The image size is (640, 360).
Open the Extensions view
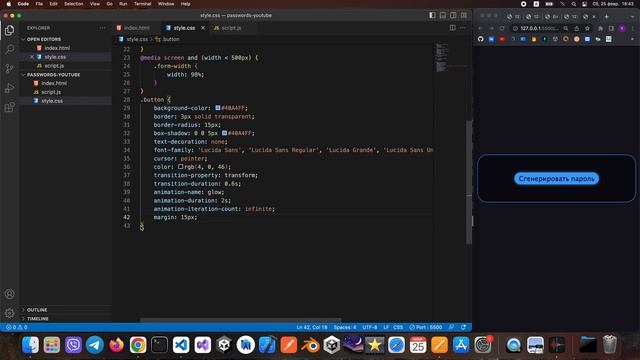click(9, 107)
